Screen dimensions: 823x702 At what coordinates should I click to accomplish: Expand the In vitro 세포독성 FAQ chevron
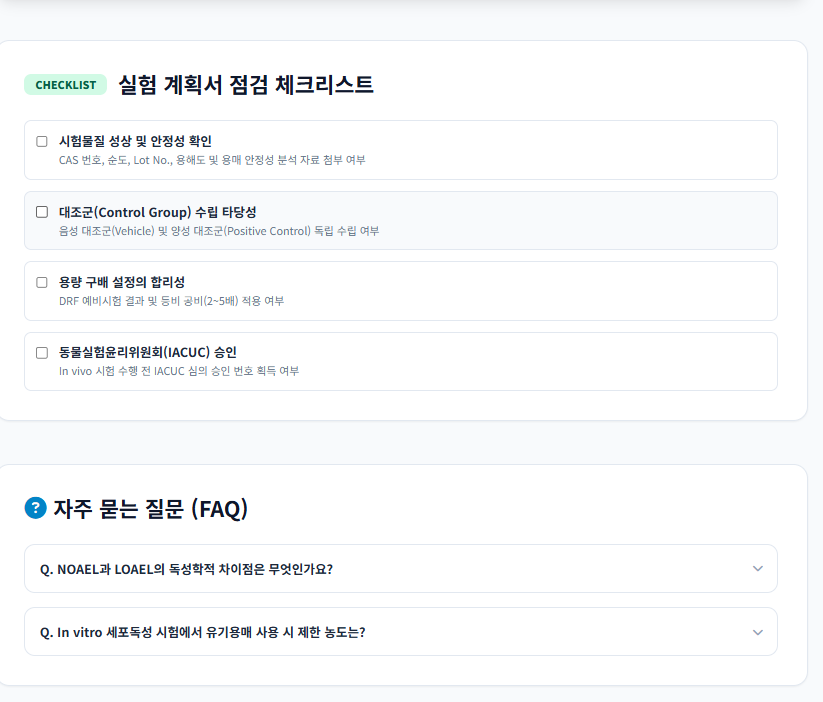757,632
